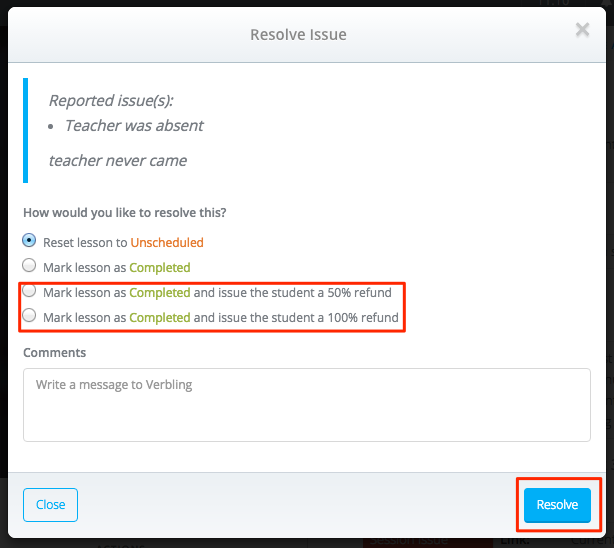Click the Resolve button
This screenshot has width=614, height=548.
pyautogui.click(x=557, y=505)
